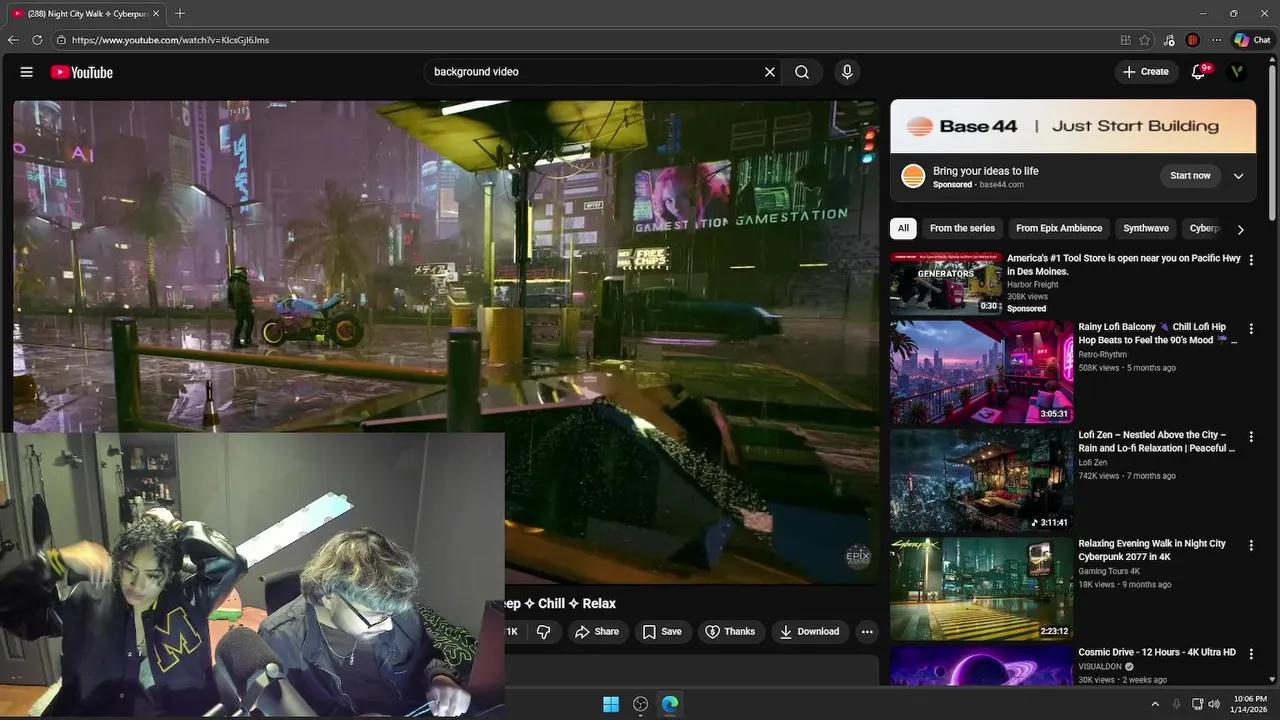View site information lock icon

pos(61,40)
